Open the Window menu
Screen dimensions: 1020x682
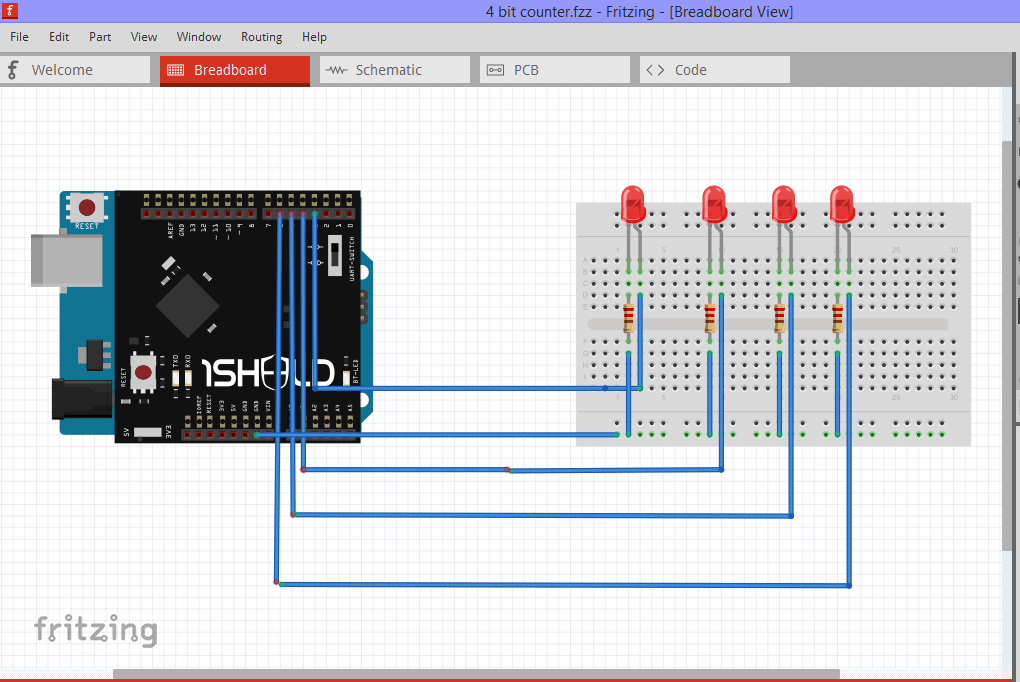(x=198, y=37)
